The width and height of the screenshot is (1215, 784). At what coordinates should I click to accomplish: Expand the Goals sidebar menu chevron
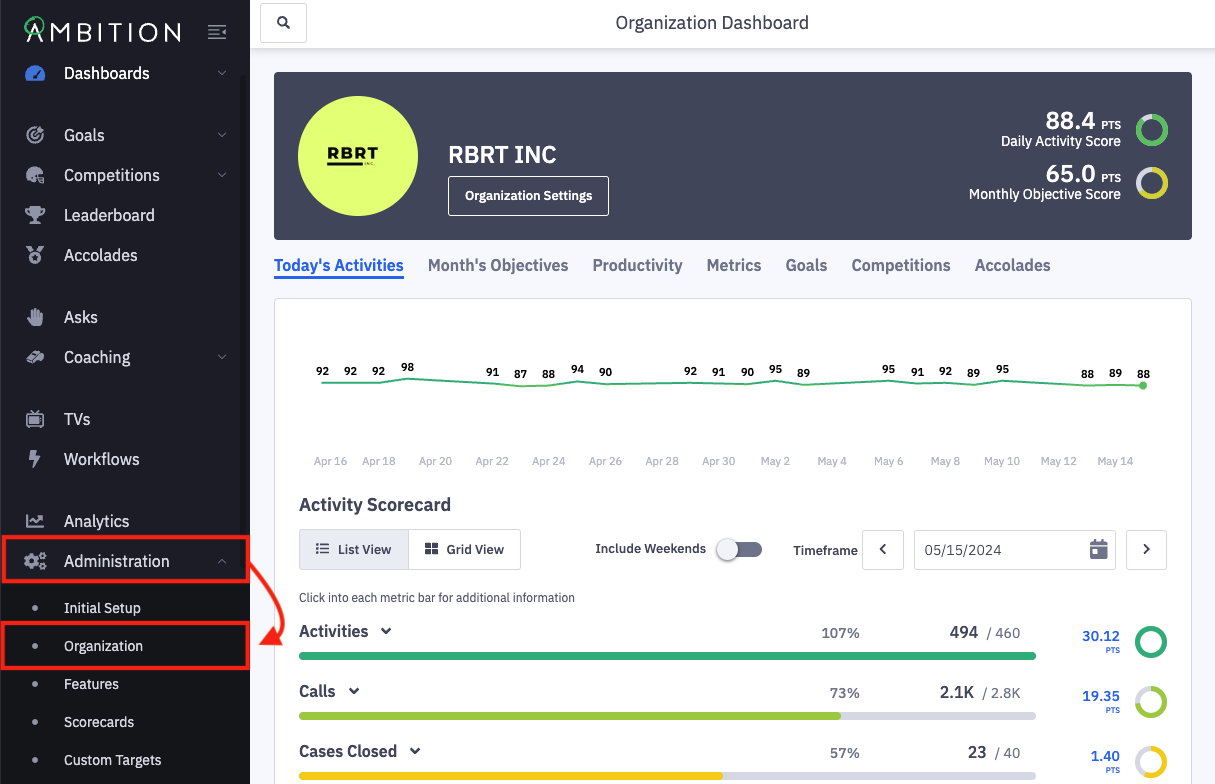pyautogui.click(x=222, y=135)
